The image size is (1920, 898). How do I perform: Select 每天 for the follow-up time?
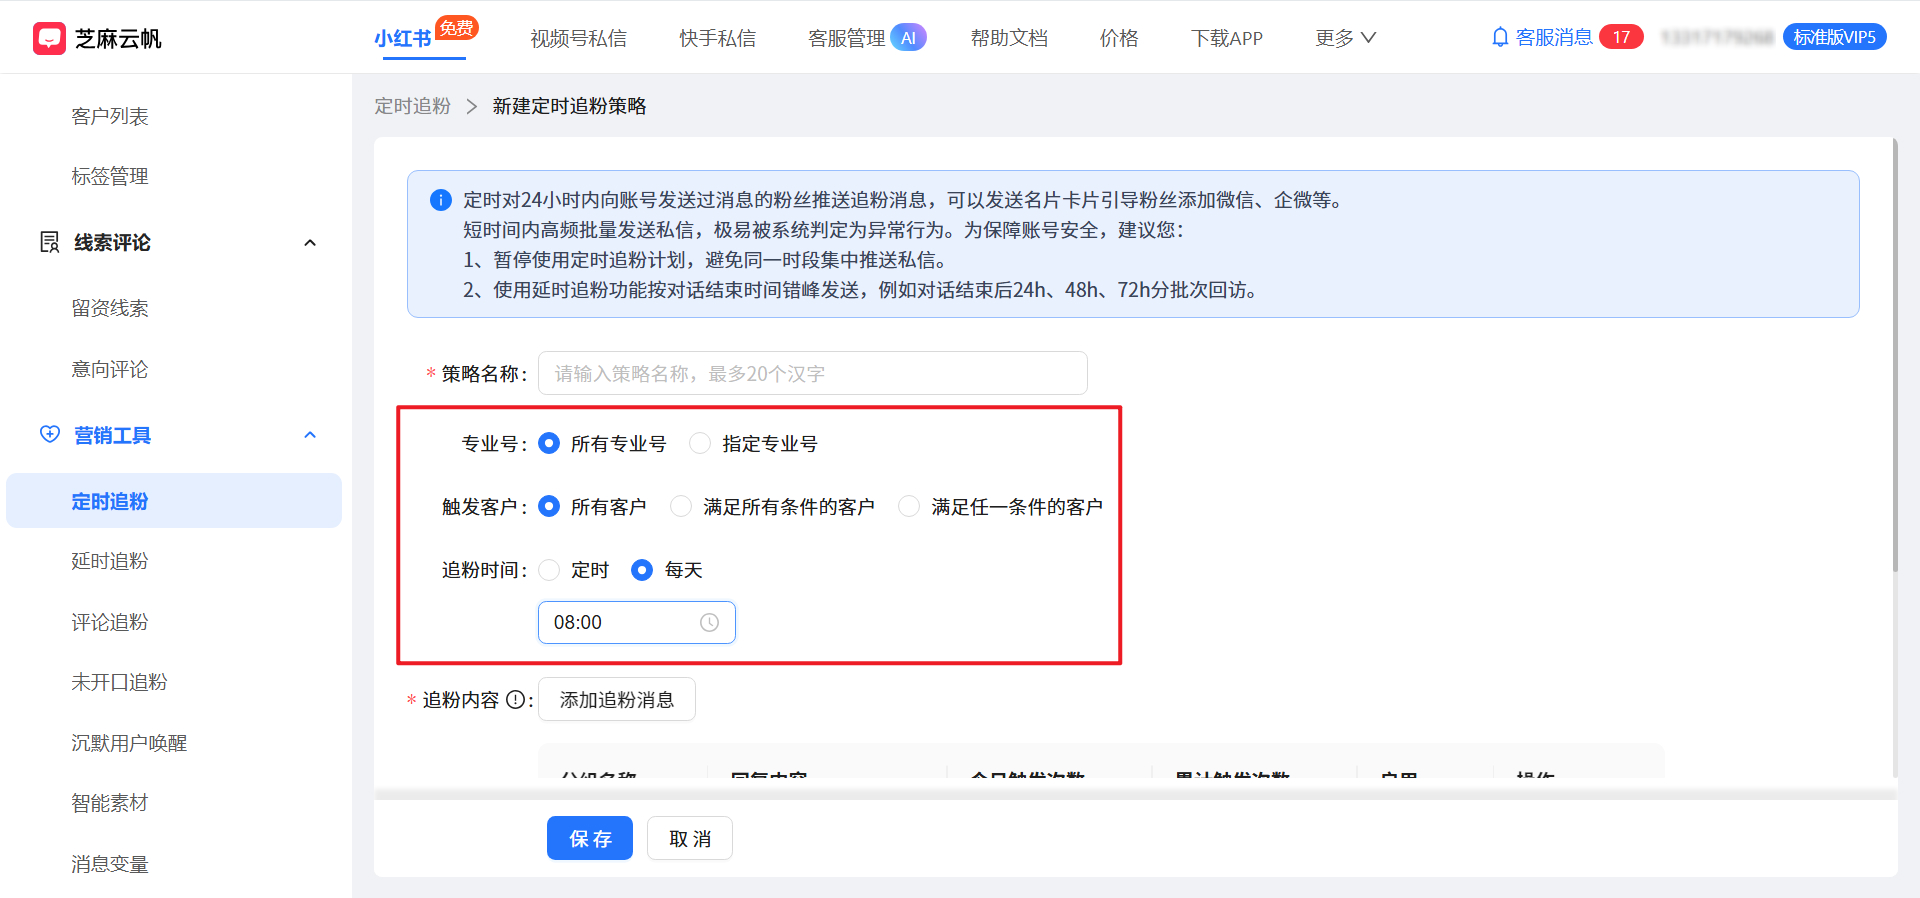point(642,570)
